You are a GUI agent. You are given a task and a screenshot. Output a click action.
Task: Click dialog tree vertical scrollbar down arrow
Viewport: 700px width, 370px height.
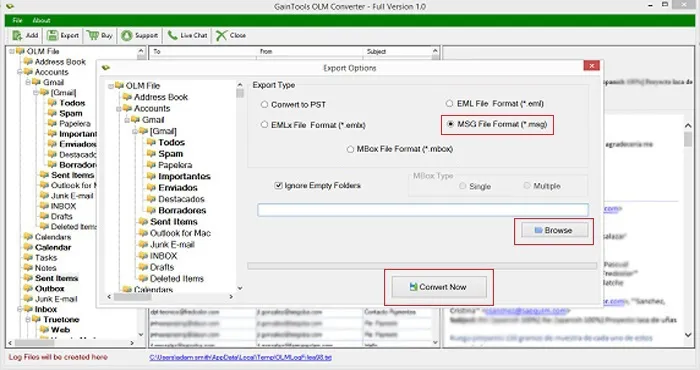240,288
